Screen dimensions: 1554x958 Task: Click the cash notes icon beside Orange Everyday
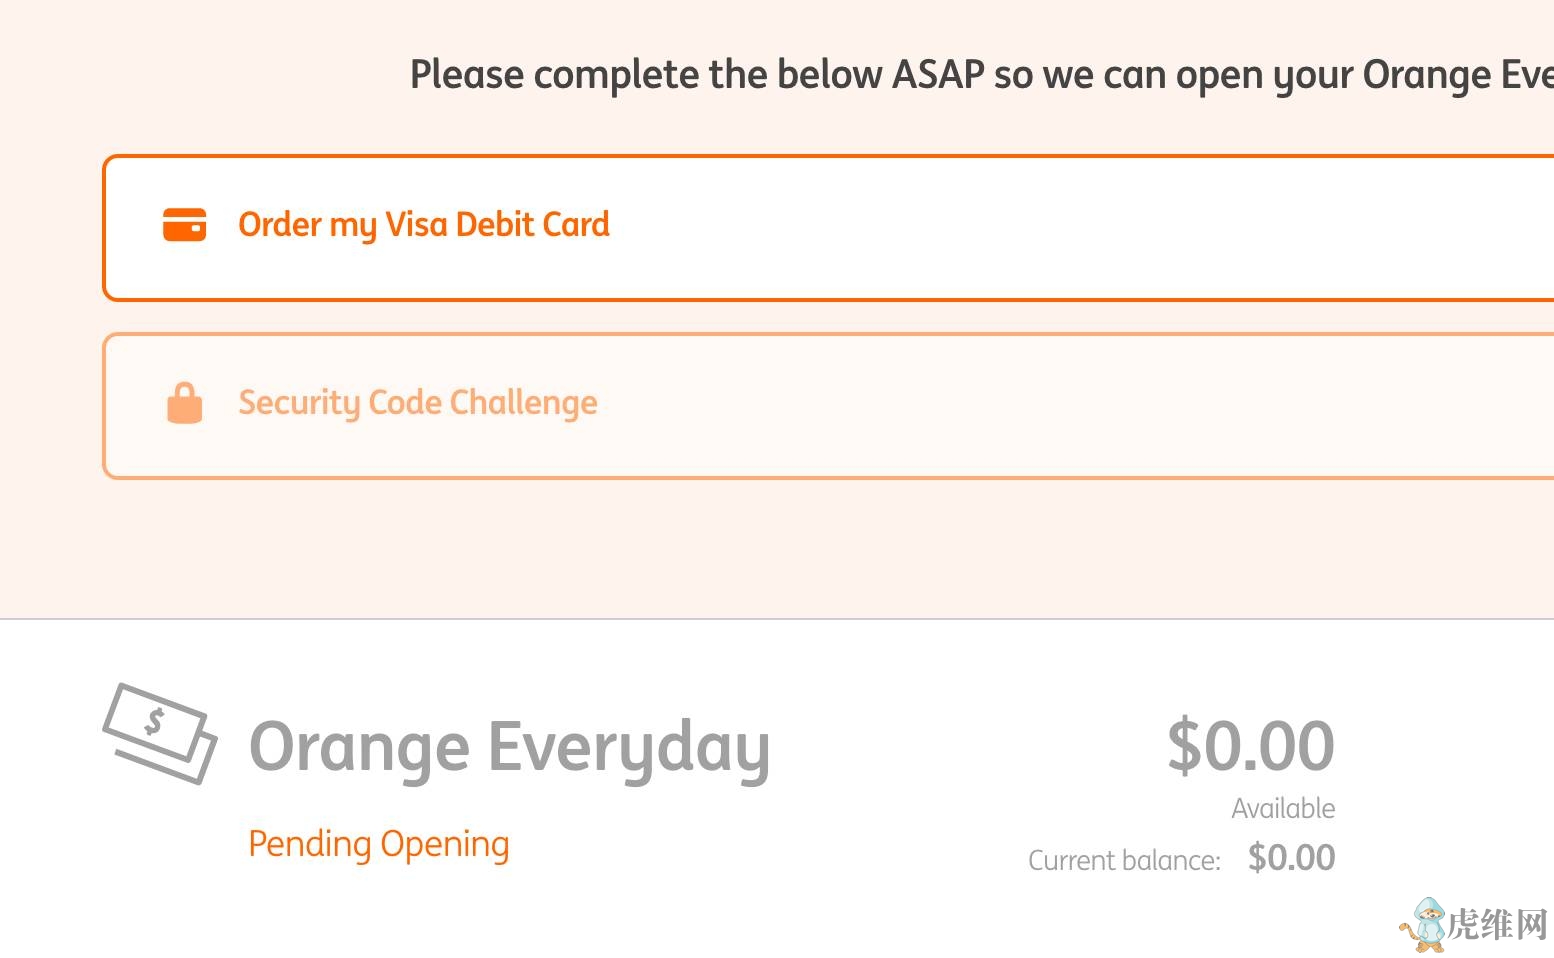click(x=160, y=733)
